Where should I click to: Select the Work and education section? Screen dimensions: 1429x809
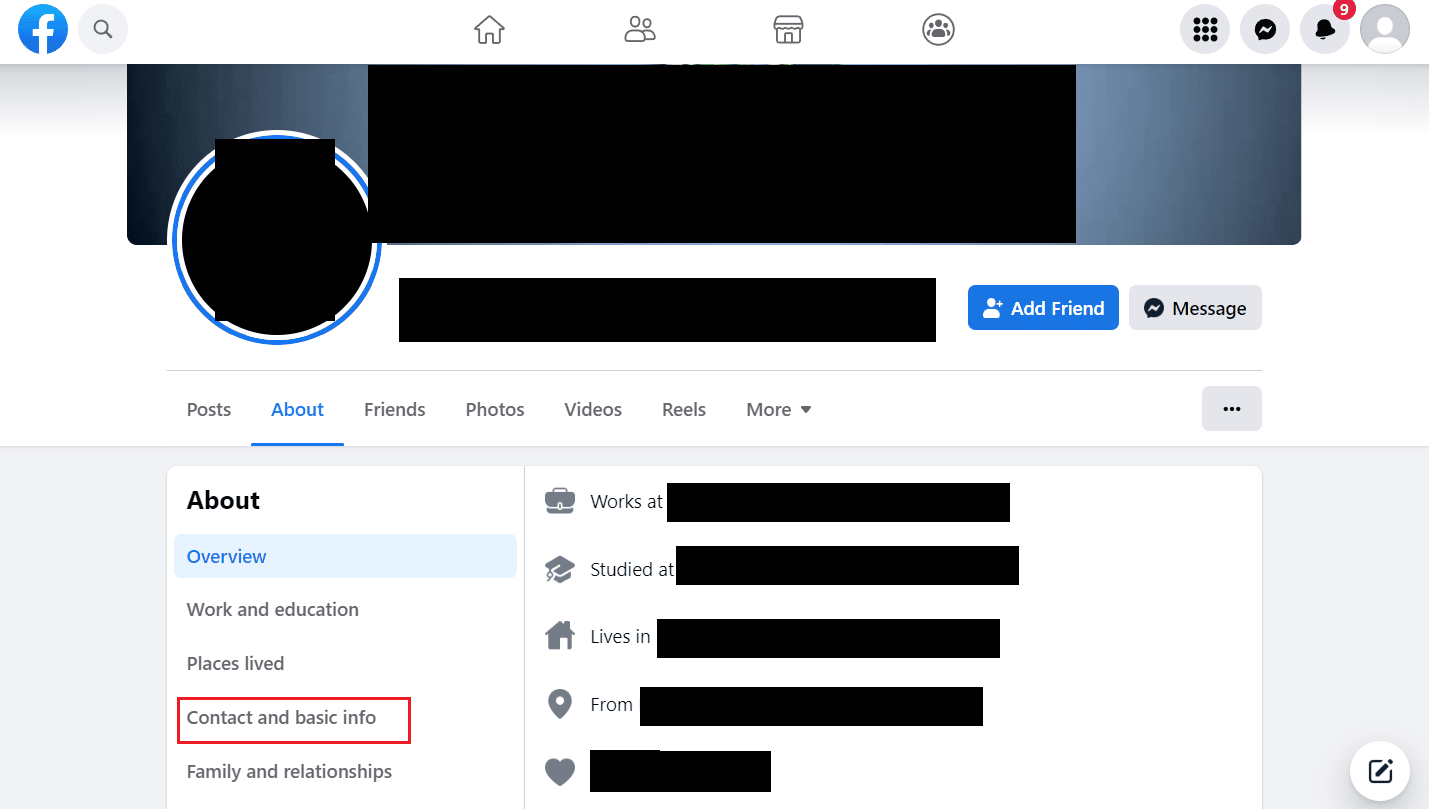click(x=272, y=609)
